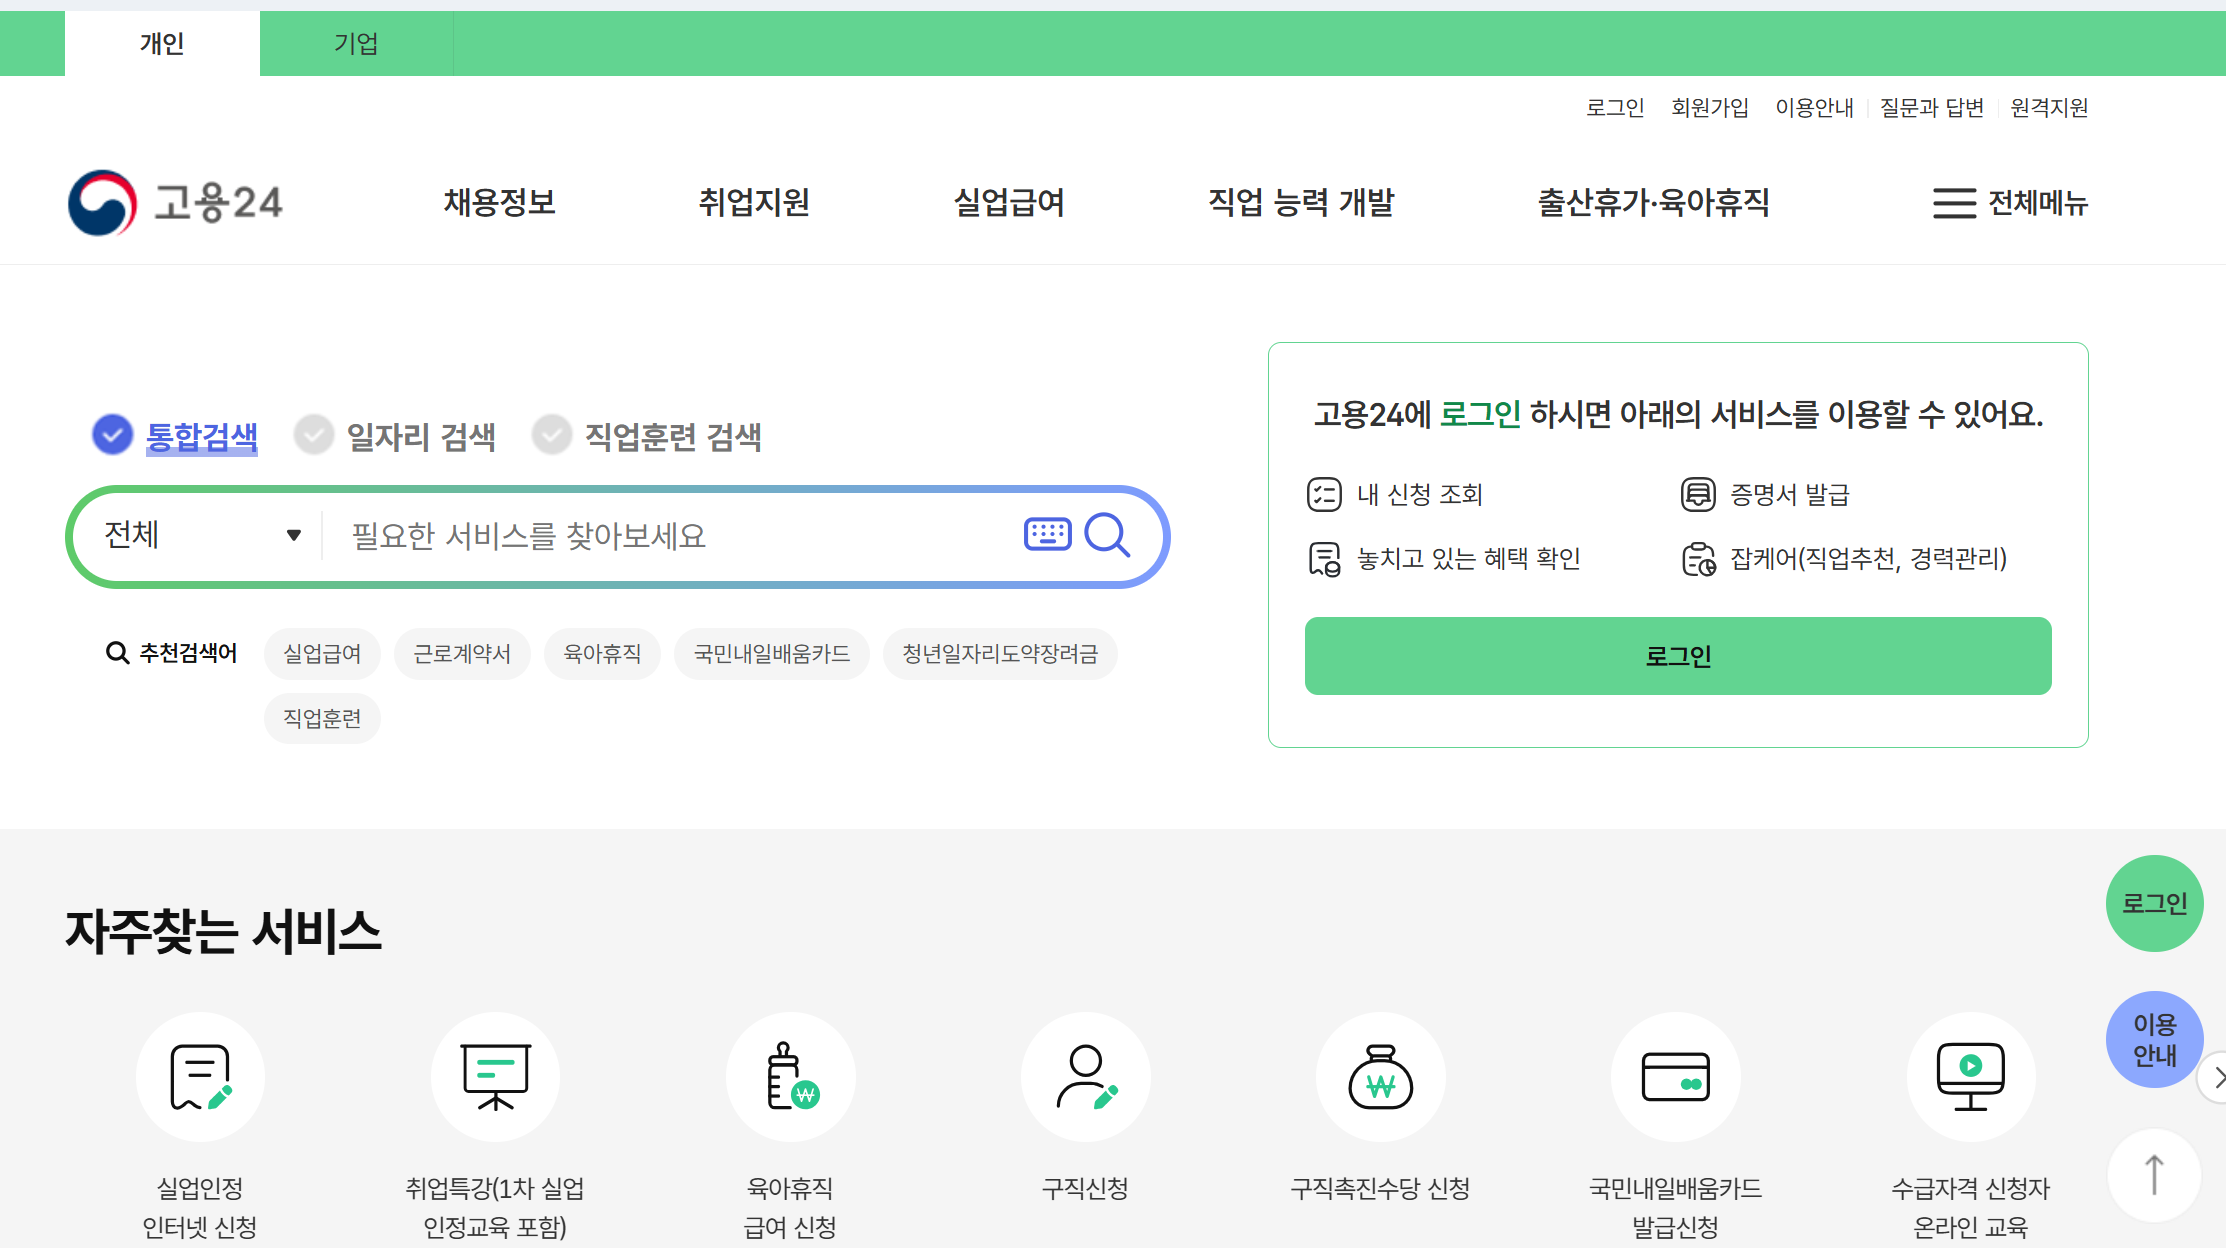Click the 육아휴직 급여 신청 baby bottle icon
The height and width of the screenshot is (1248, 2226).
[790, 1077]
